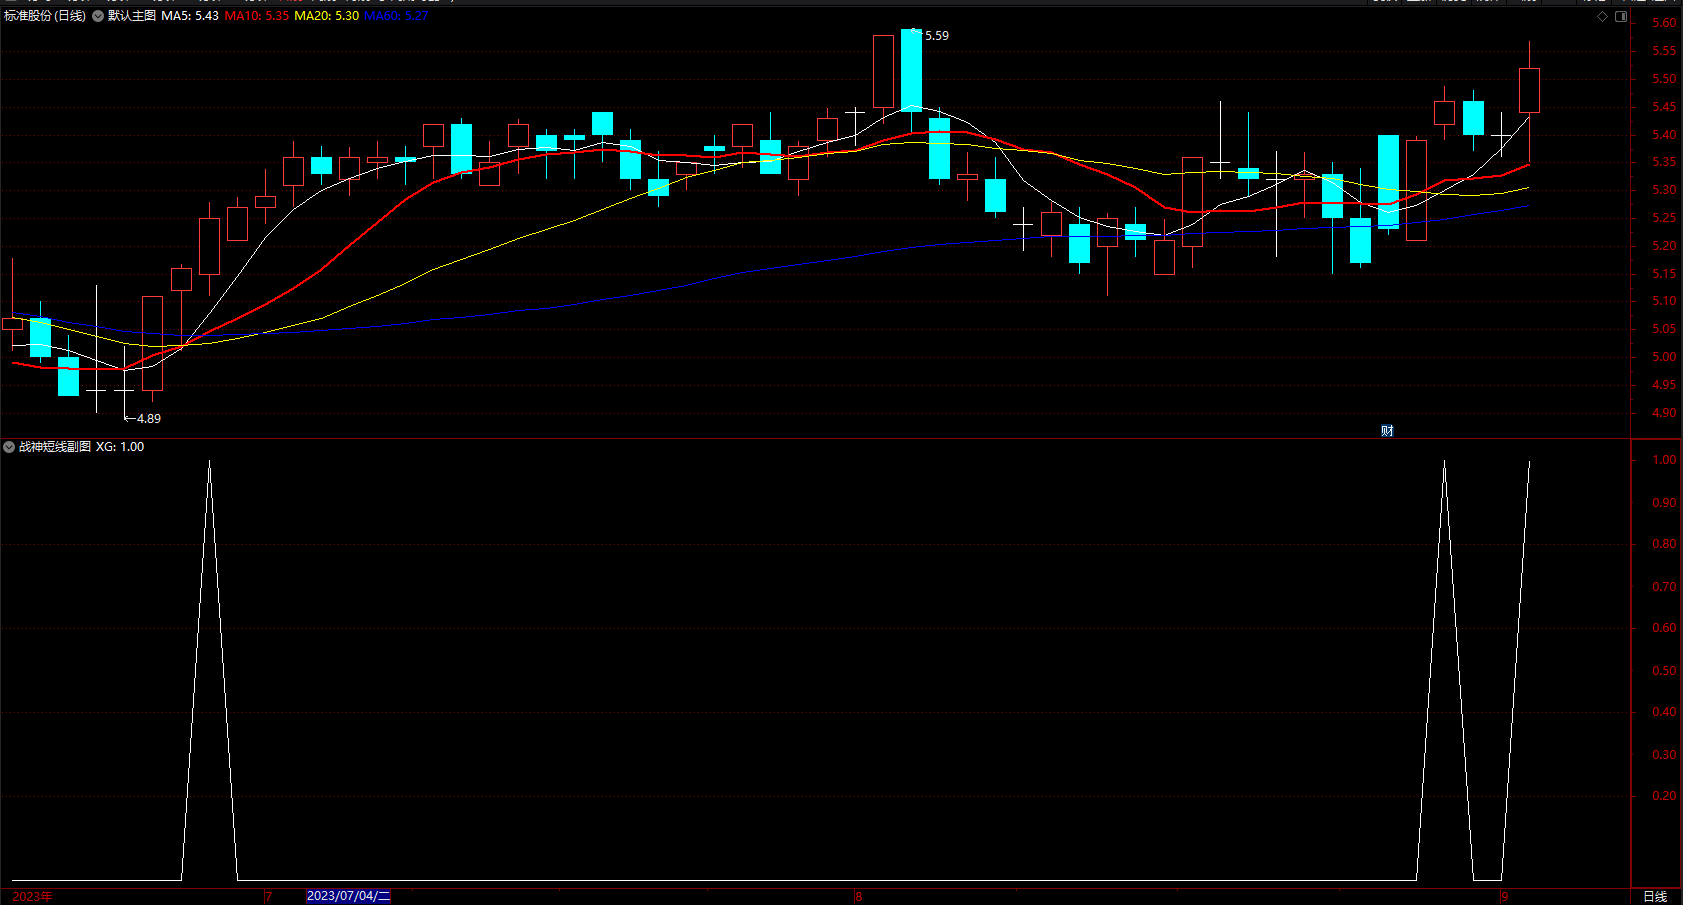Click the 2023年 label on the time axis
1683x905 pixels.
32,896
